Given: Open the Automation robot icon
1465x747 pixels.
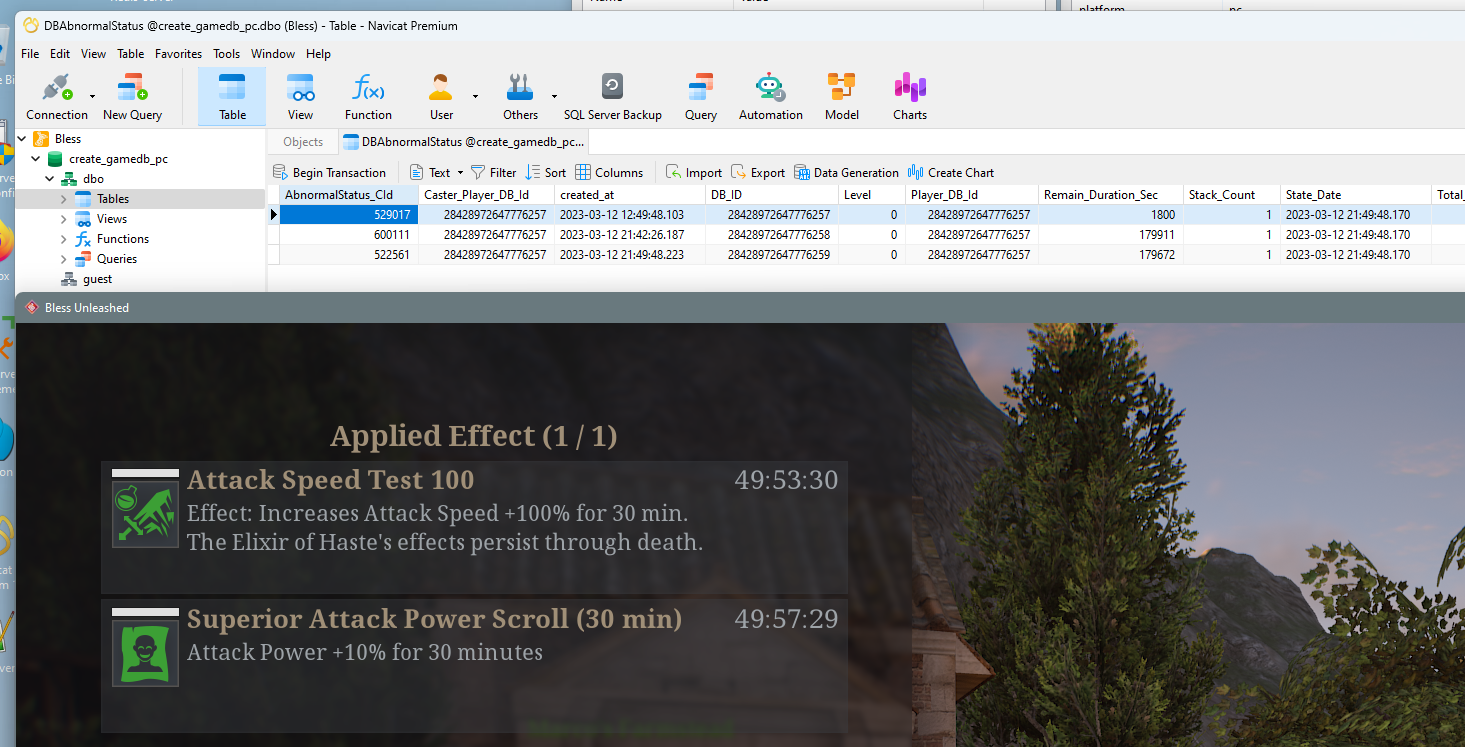Looking at the screenshot, I should [770, 97].
